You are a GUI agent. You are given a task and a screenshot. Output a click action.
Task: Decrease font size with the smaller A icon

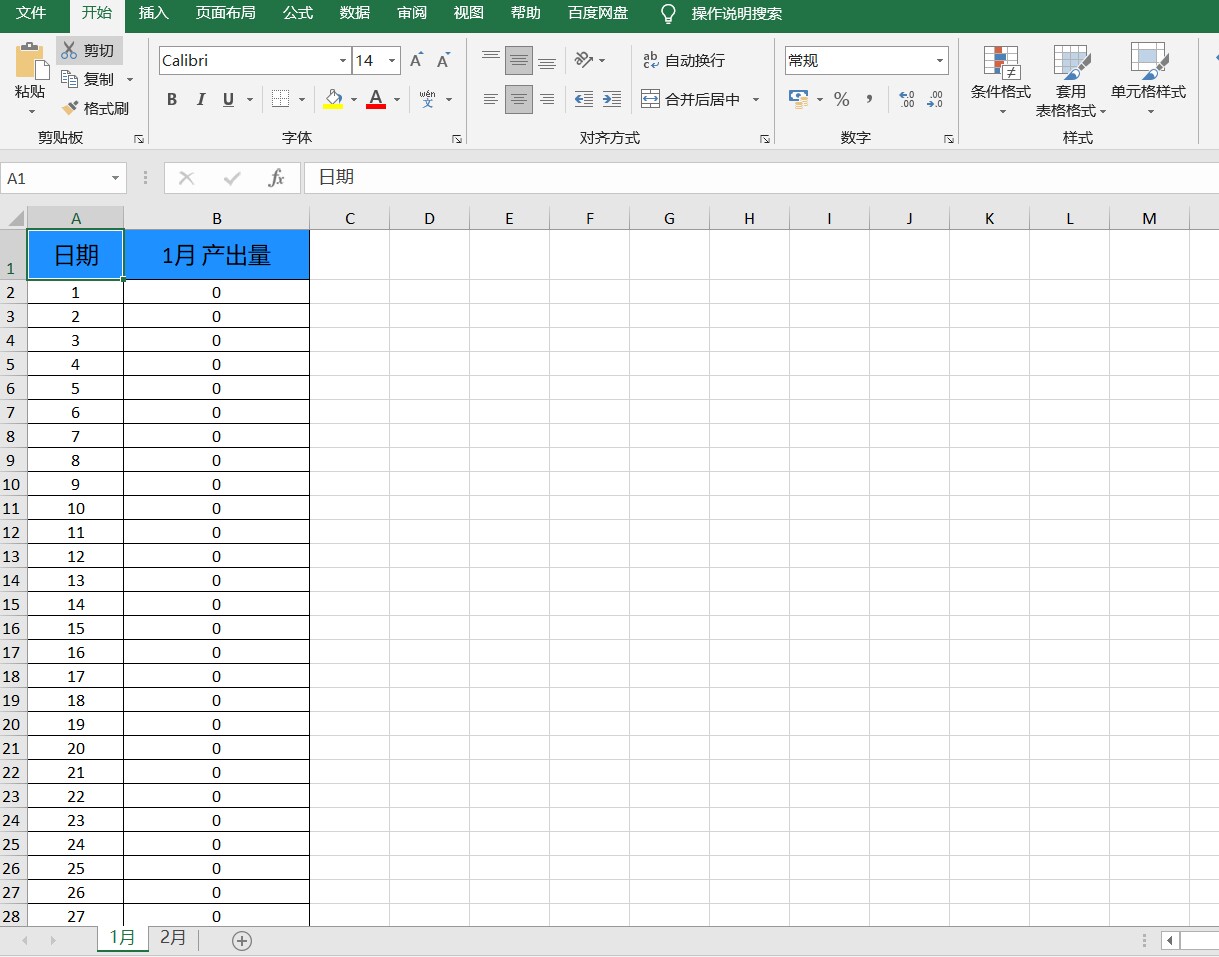click(x=443, y=61)
